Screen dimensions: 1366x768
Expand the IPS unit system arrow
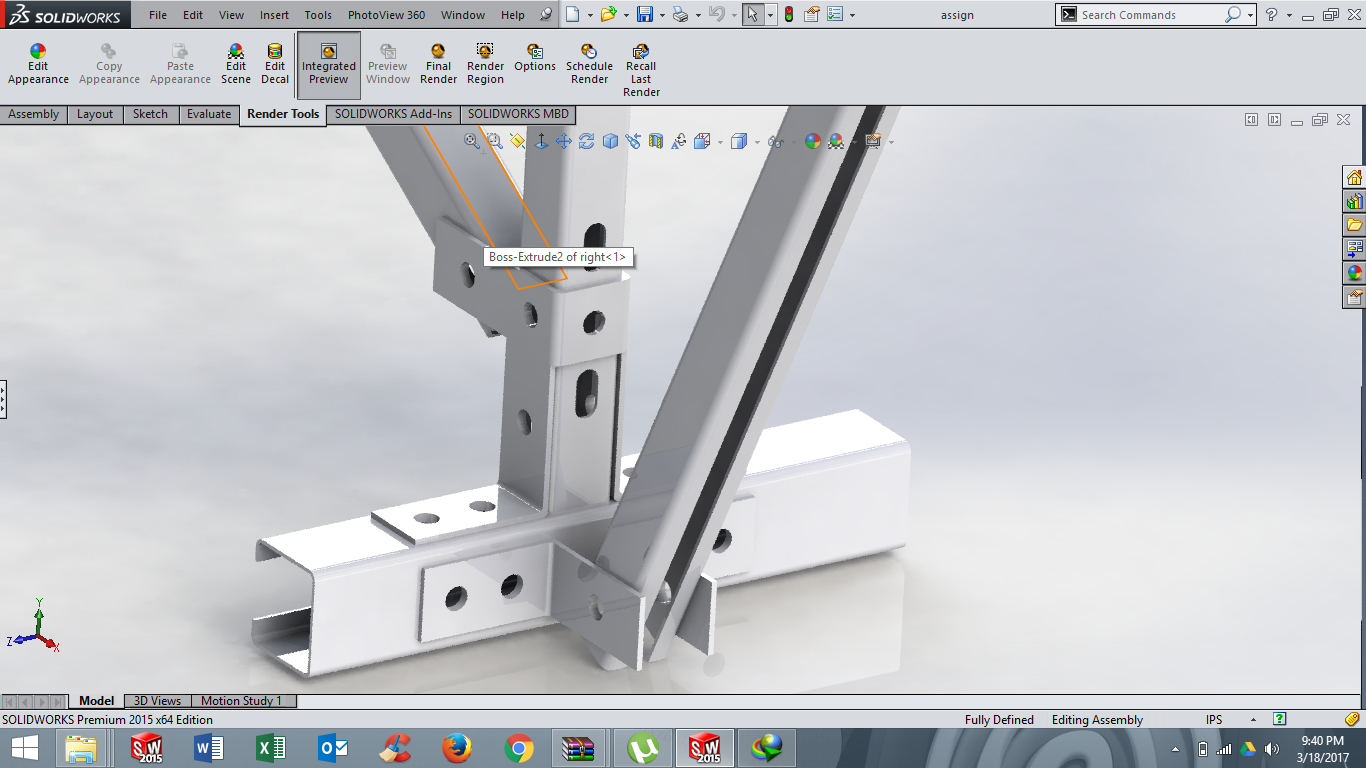(1253, 720)
